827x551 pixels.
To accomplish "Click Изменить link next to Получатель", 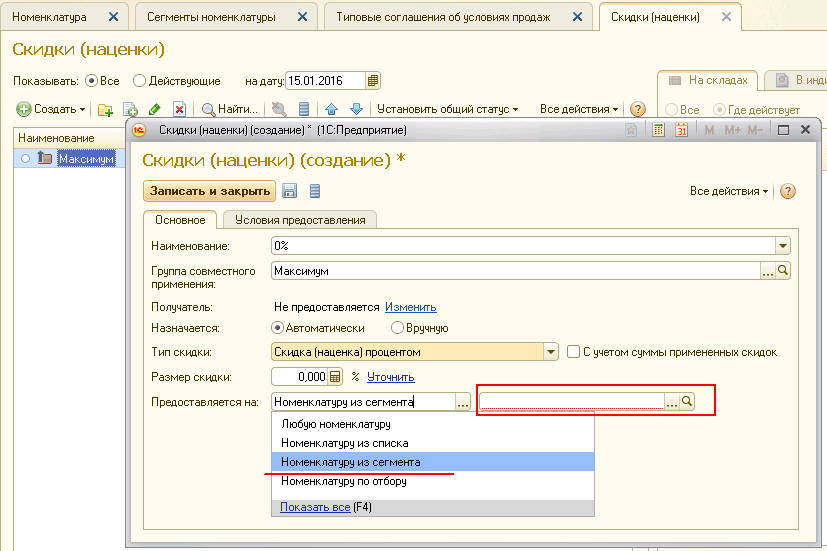I will pyautogui.click(x=410, y=307).
